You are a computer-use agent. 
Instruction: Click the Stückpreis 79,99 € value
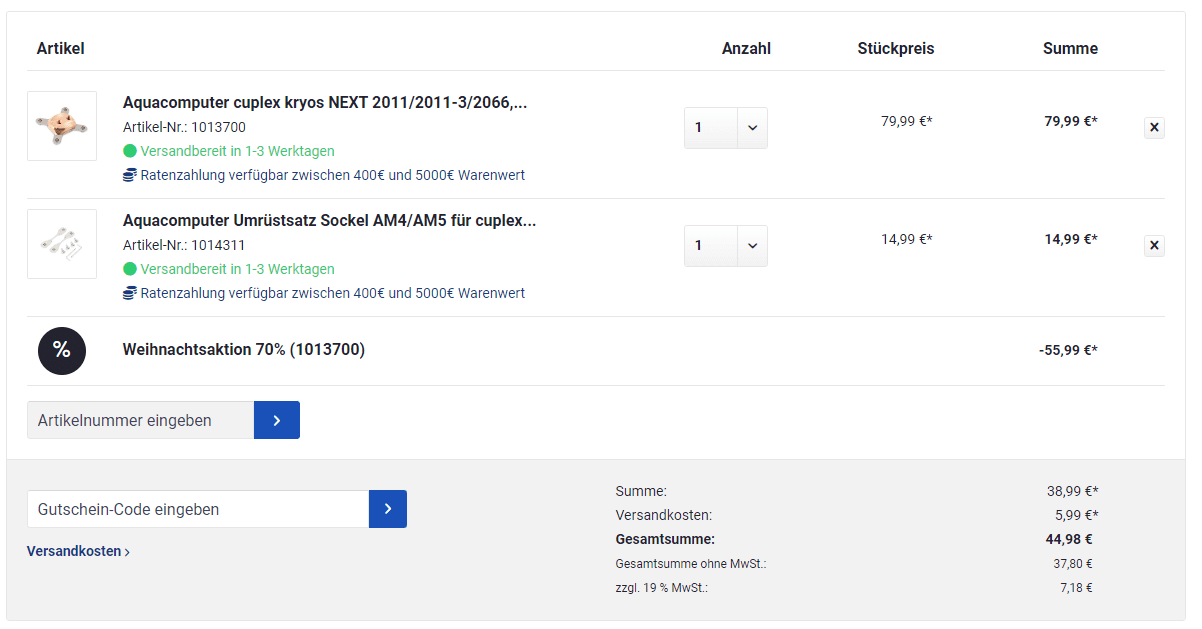pyautogui.click(x=907, y=121)
